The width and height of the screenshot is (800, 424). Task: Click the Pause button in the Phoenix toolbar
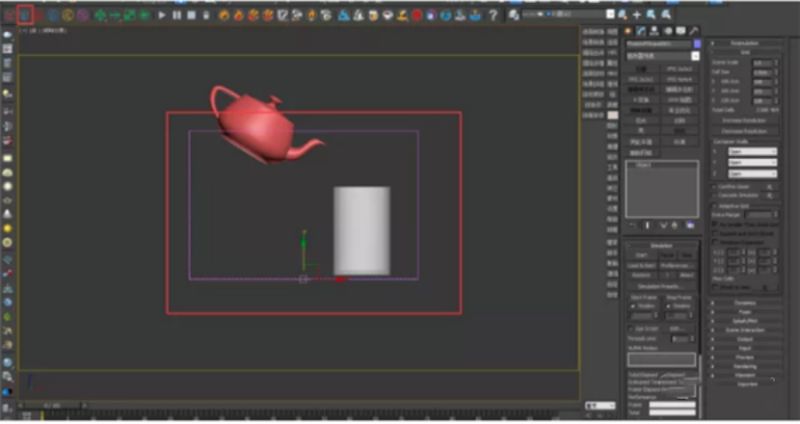(177, 15)
